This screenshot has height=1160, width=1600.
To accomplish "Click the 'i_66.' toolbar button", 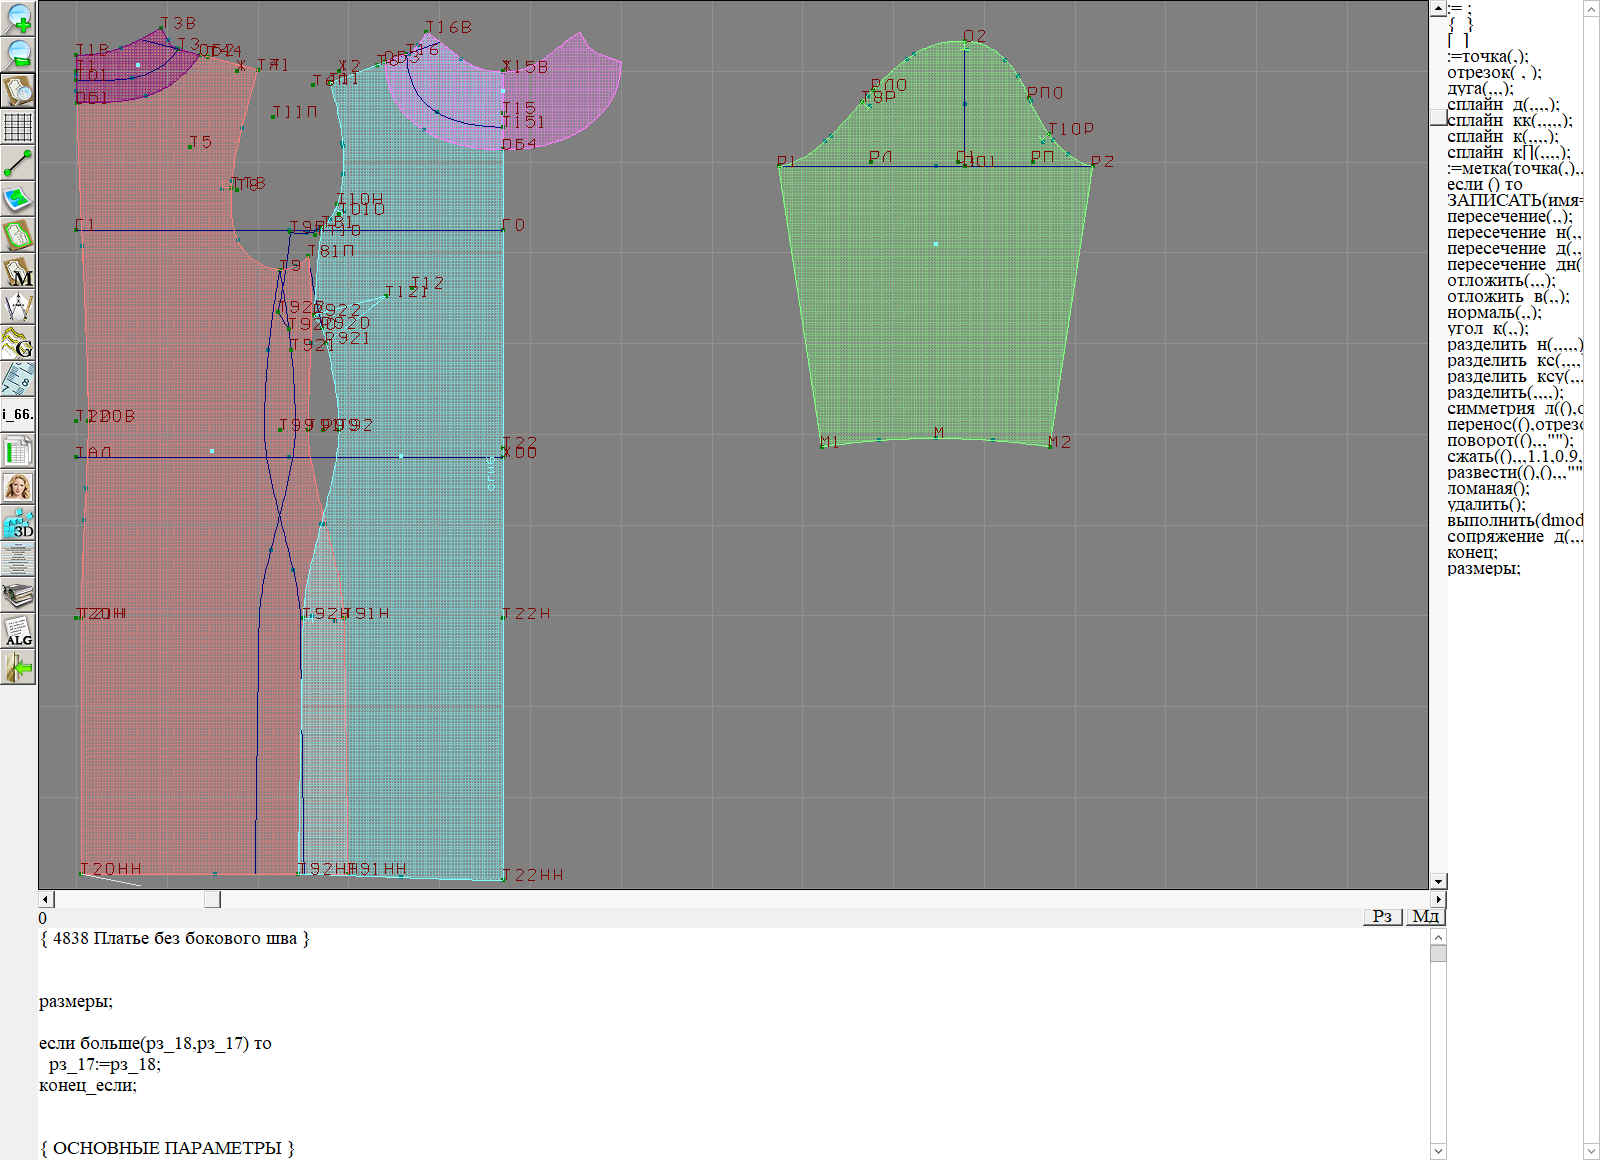I will pyautogui.click(x=18, y=415).
